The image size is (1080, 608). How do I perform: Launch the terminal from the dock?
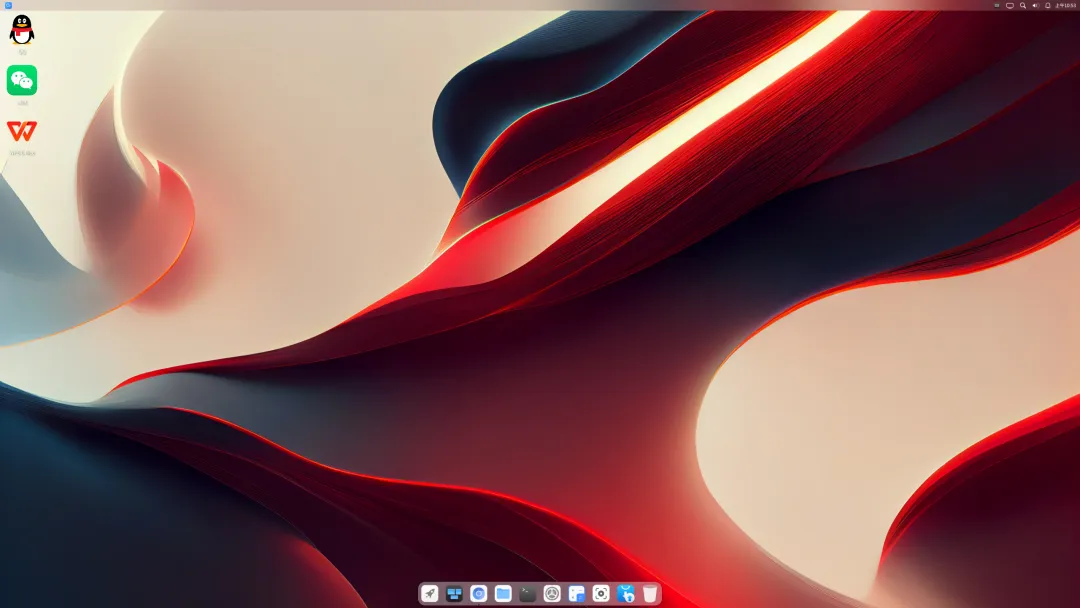tap(528, 594)
